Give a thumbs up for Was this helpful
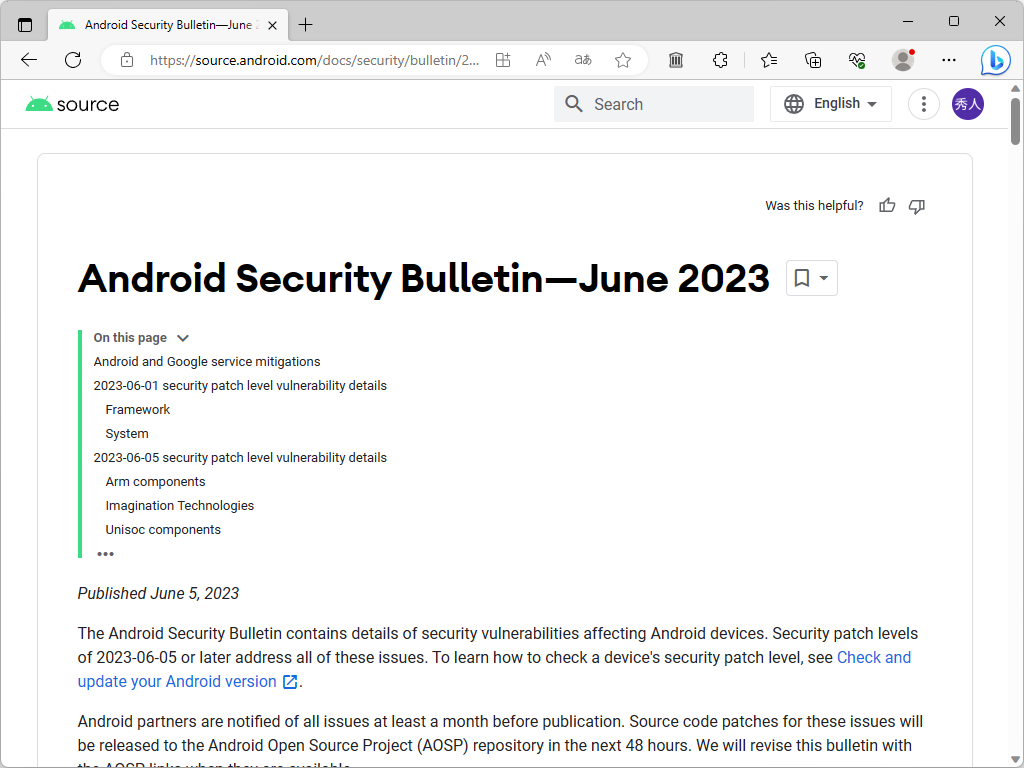Image resolution: width=1024 pixels, height=768 pixels. click(887, 205)
